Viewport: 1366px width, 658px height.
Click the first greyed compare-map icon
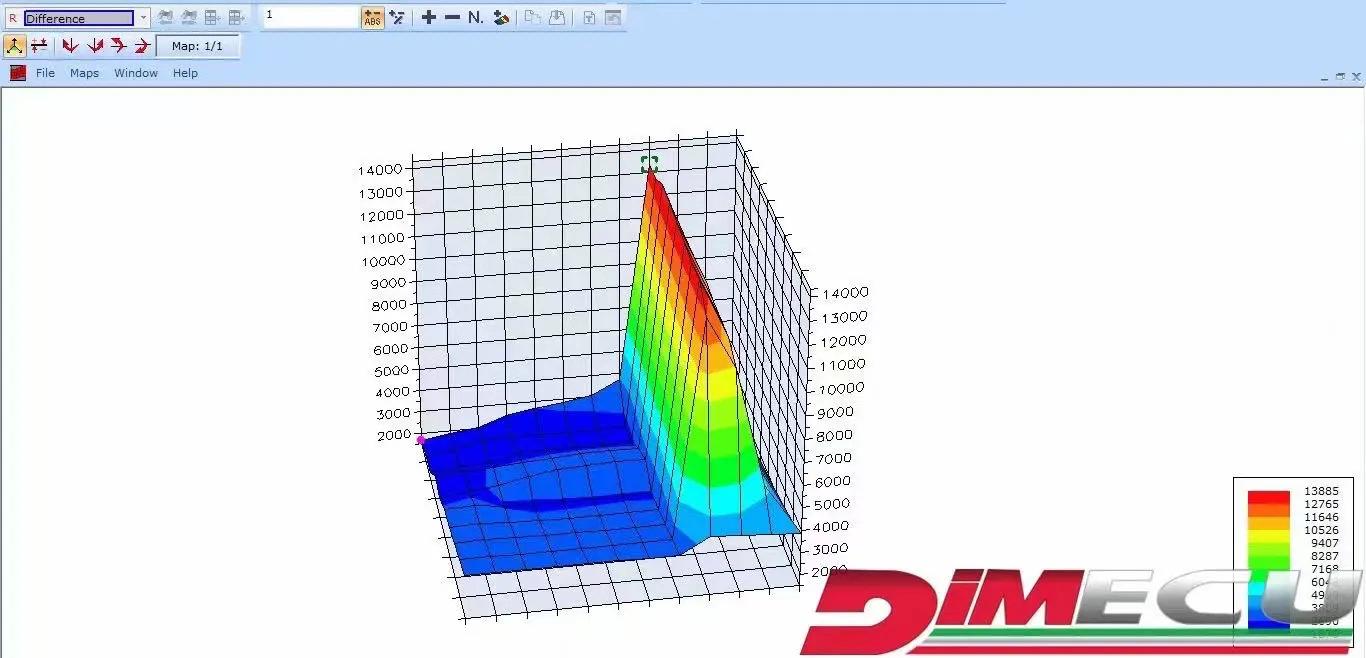coord(166,17)
